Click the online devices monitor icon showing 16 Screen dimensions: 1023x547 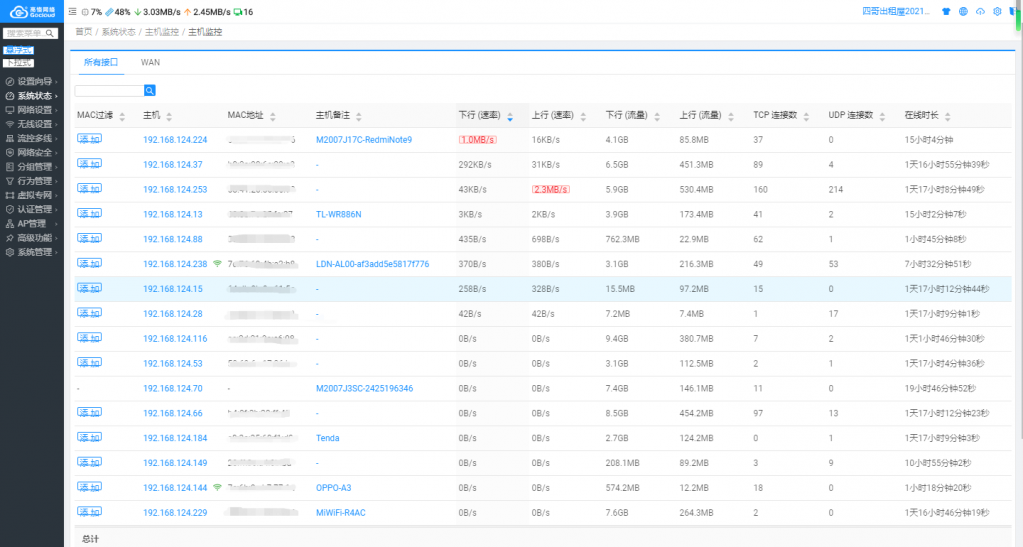[243, 12]
